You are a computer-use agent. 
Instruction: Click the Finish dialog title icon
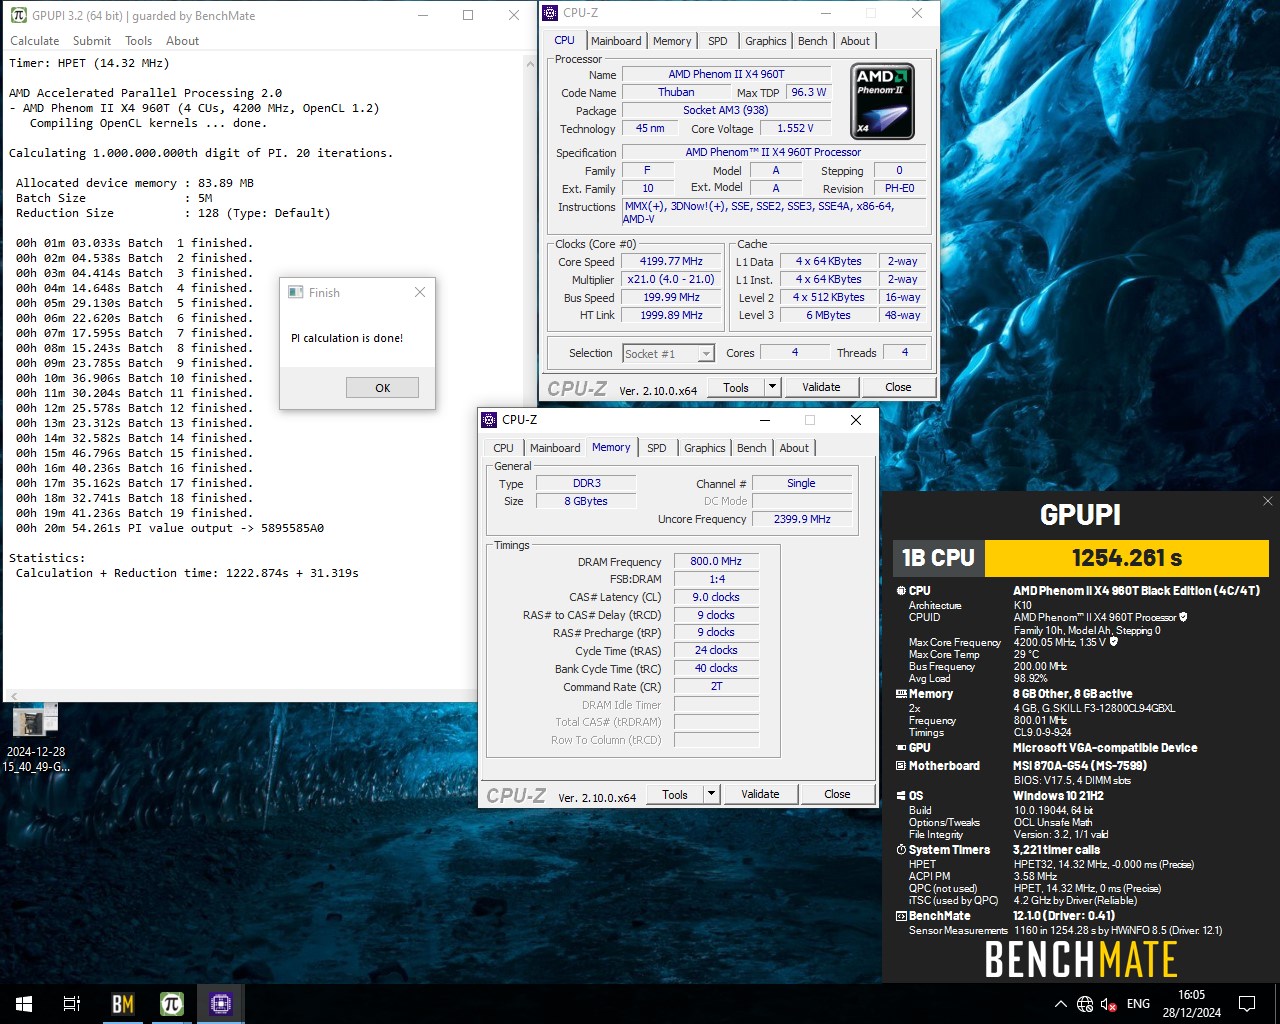pos(295,292)
